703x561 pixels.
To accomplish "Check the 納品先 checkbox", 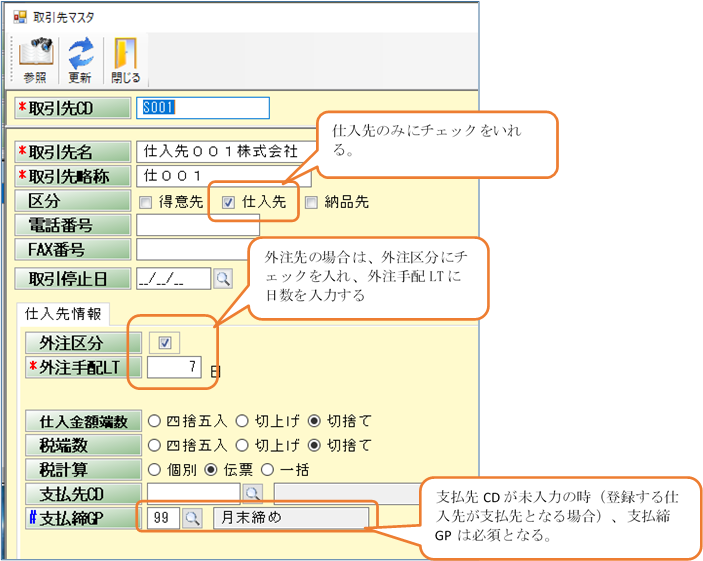I will (x=311, y=203).
